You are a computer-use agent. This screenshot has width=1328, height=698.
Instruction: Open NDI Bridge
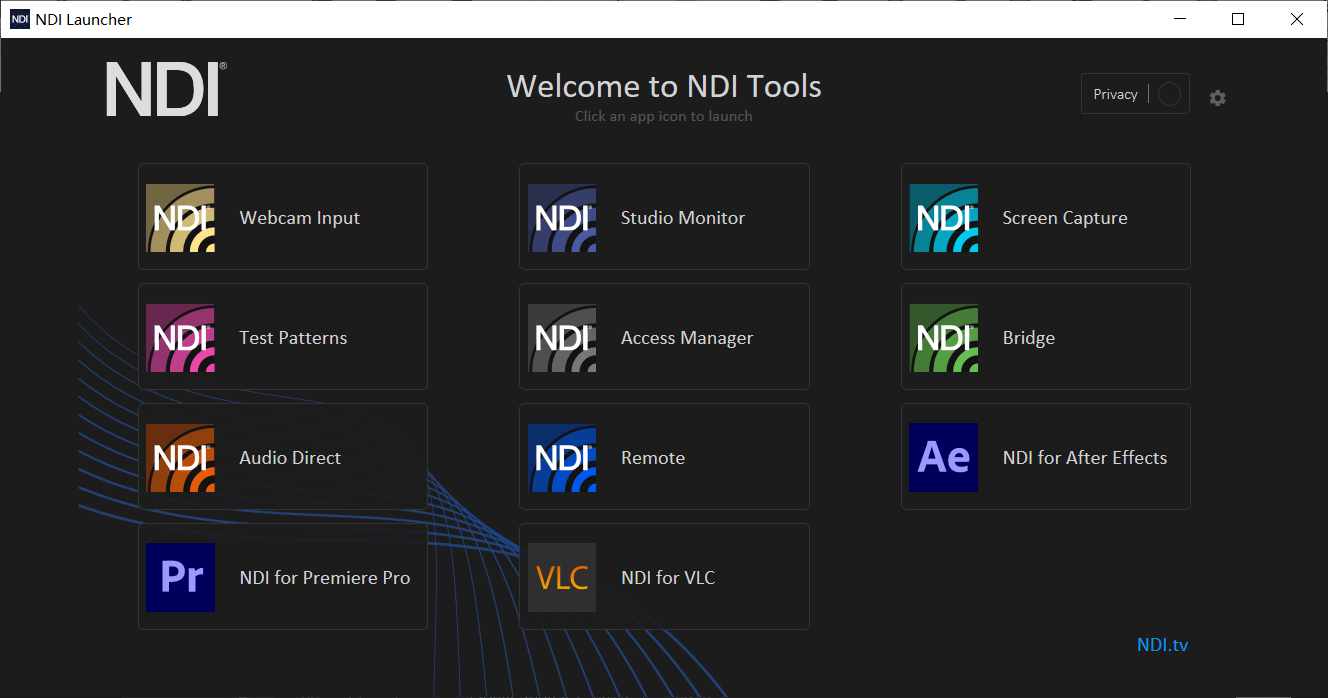pyautogui.click(x=1045, y=336)
